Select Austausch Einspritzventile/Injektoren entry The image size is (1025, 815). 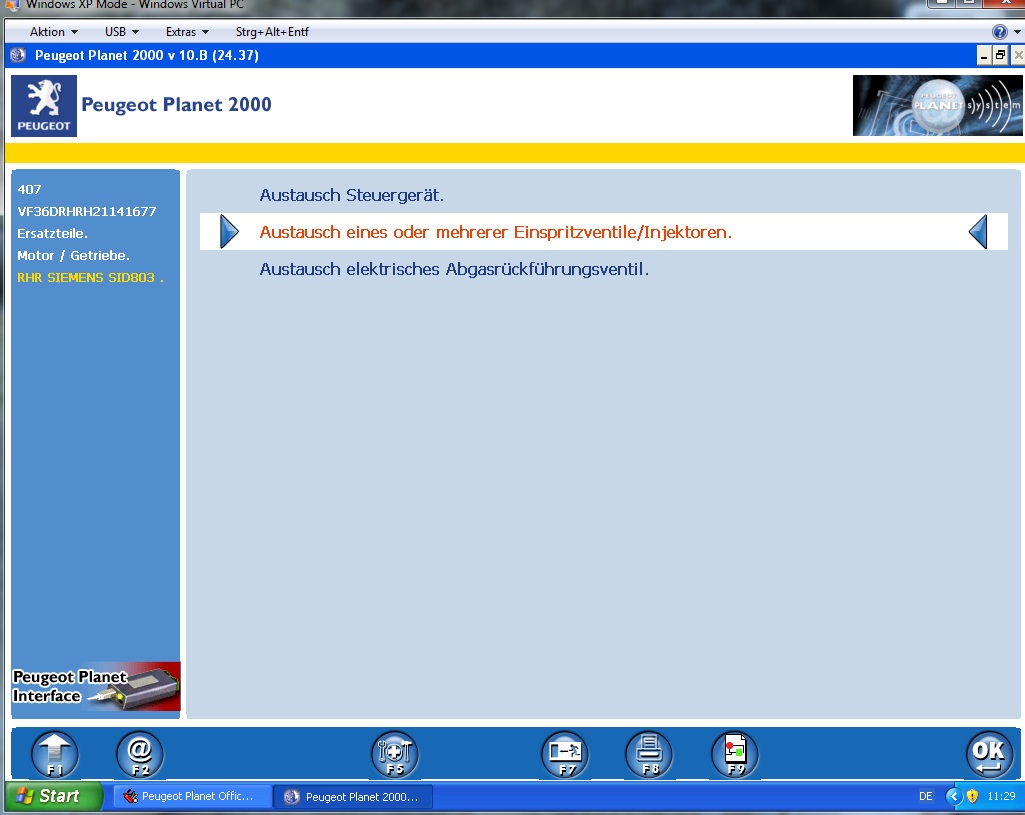(x=495, y=232)
